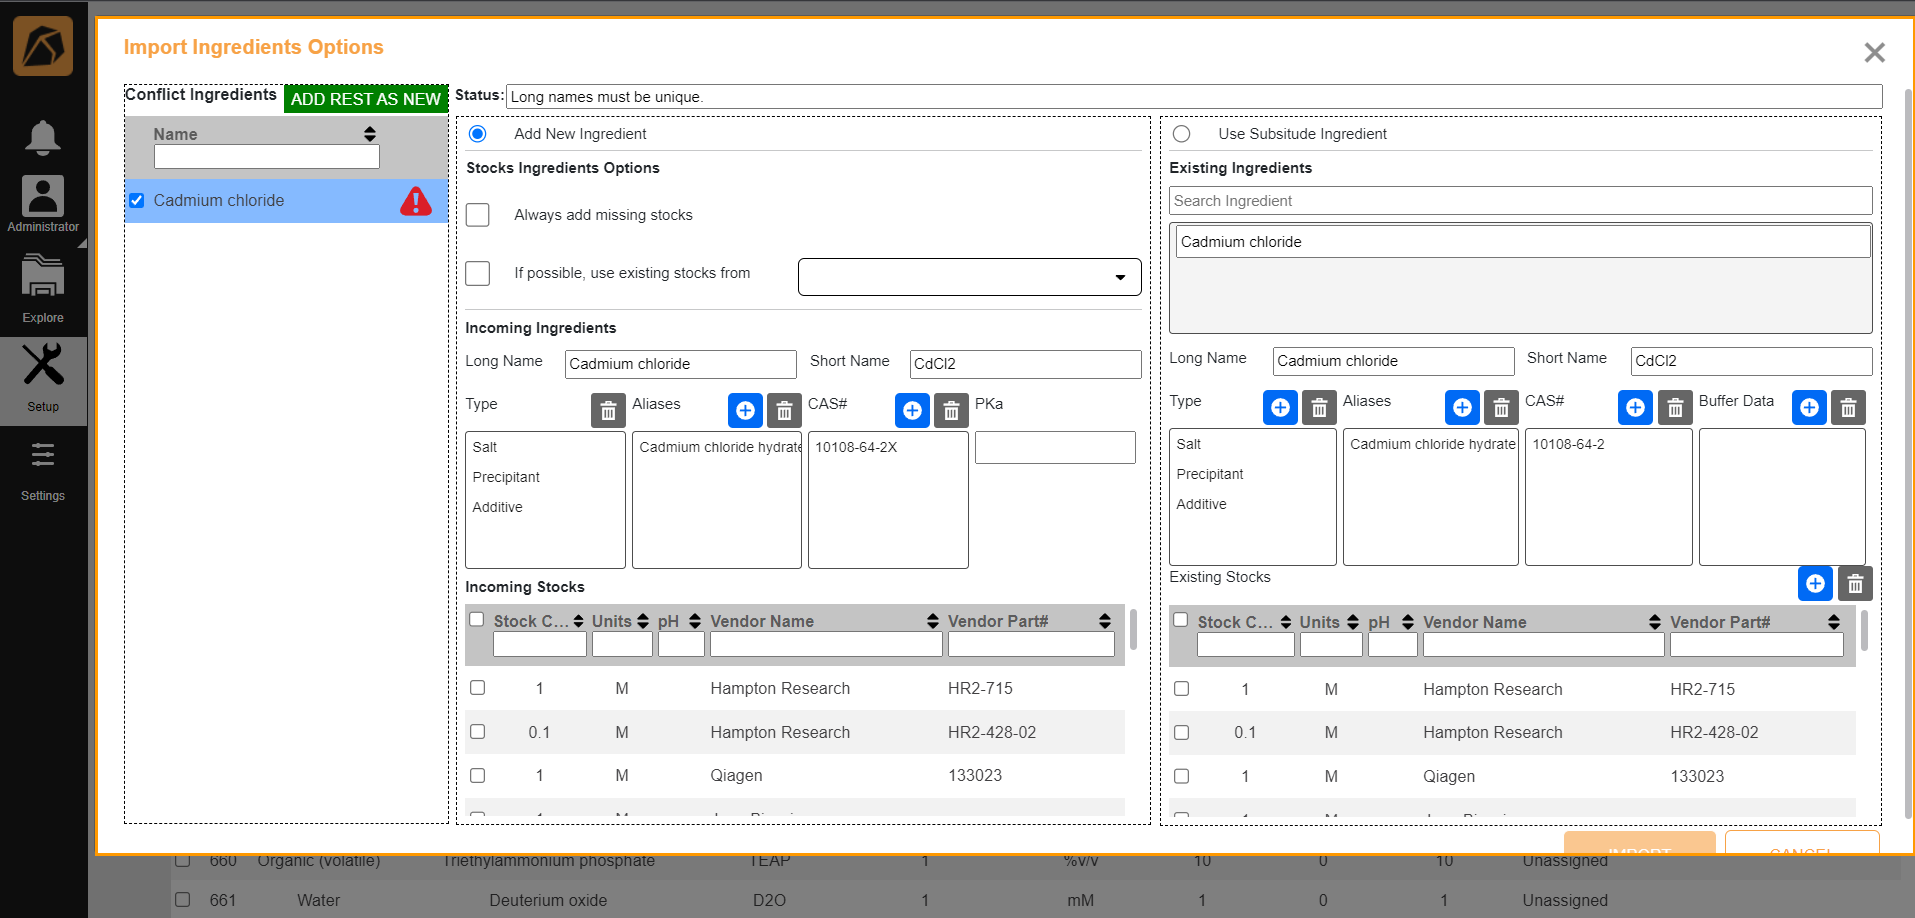Delete the selected incoming Type entry

[x=608, y=411]
